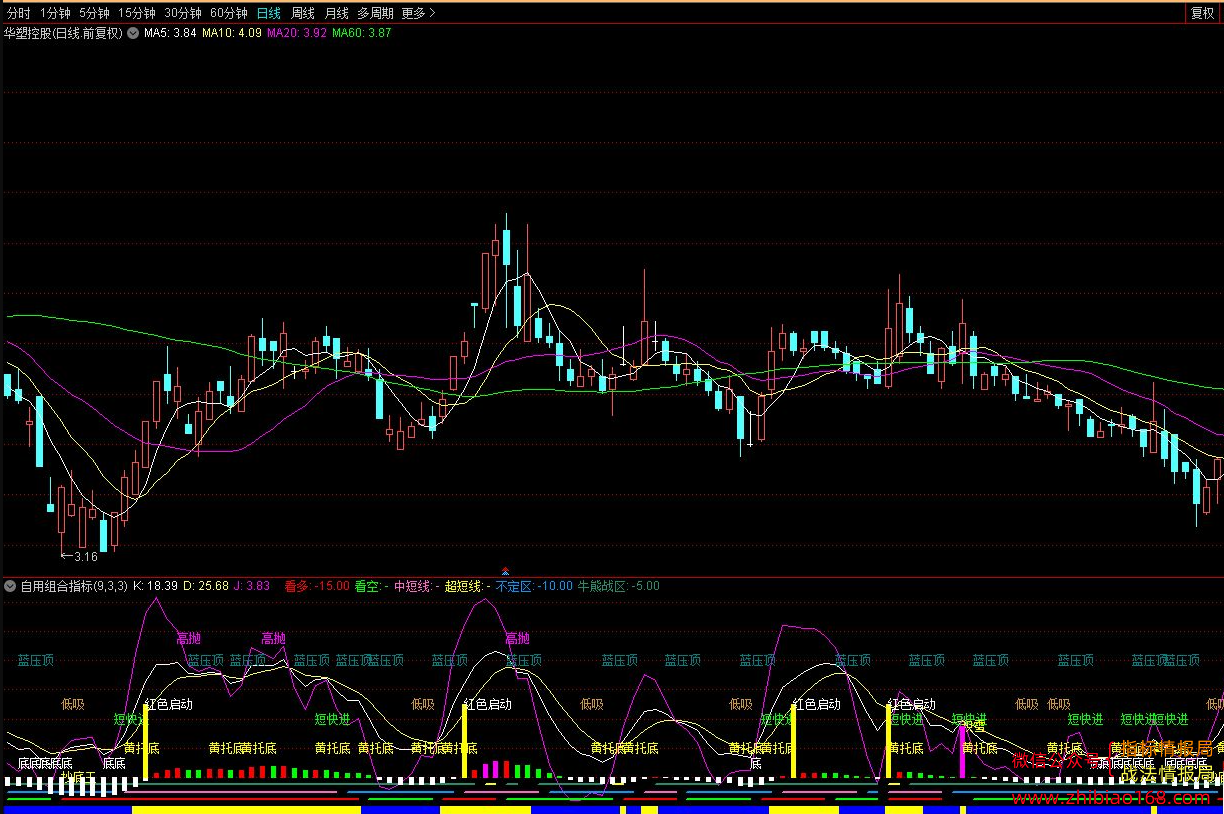
Task: Switch to the 周线 weekly chart tab
Action: point(303,13)
